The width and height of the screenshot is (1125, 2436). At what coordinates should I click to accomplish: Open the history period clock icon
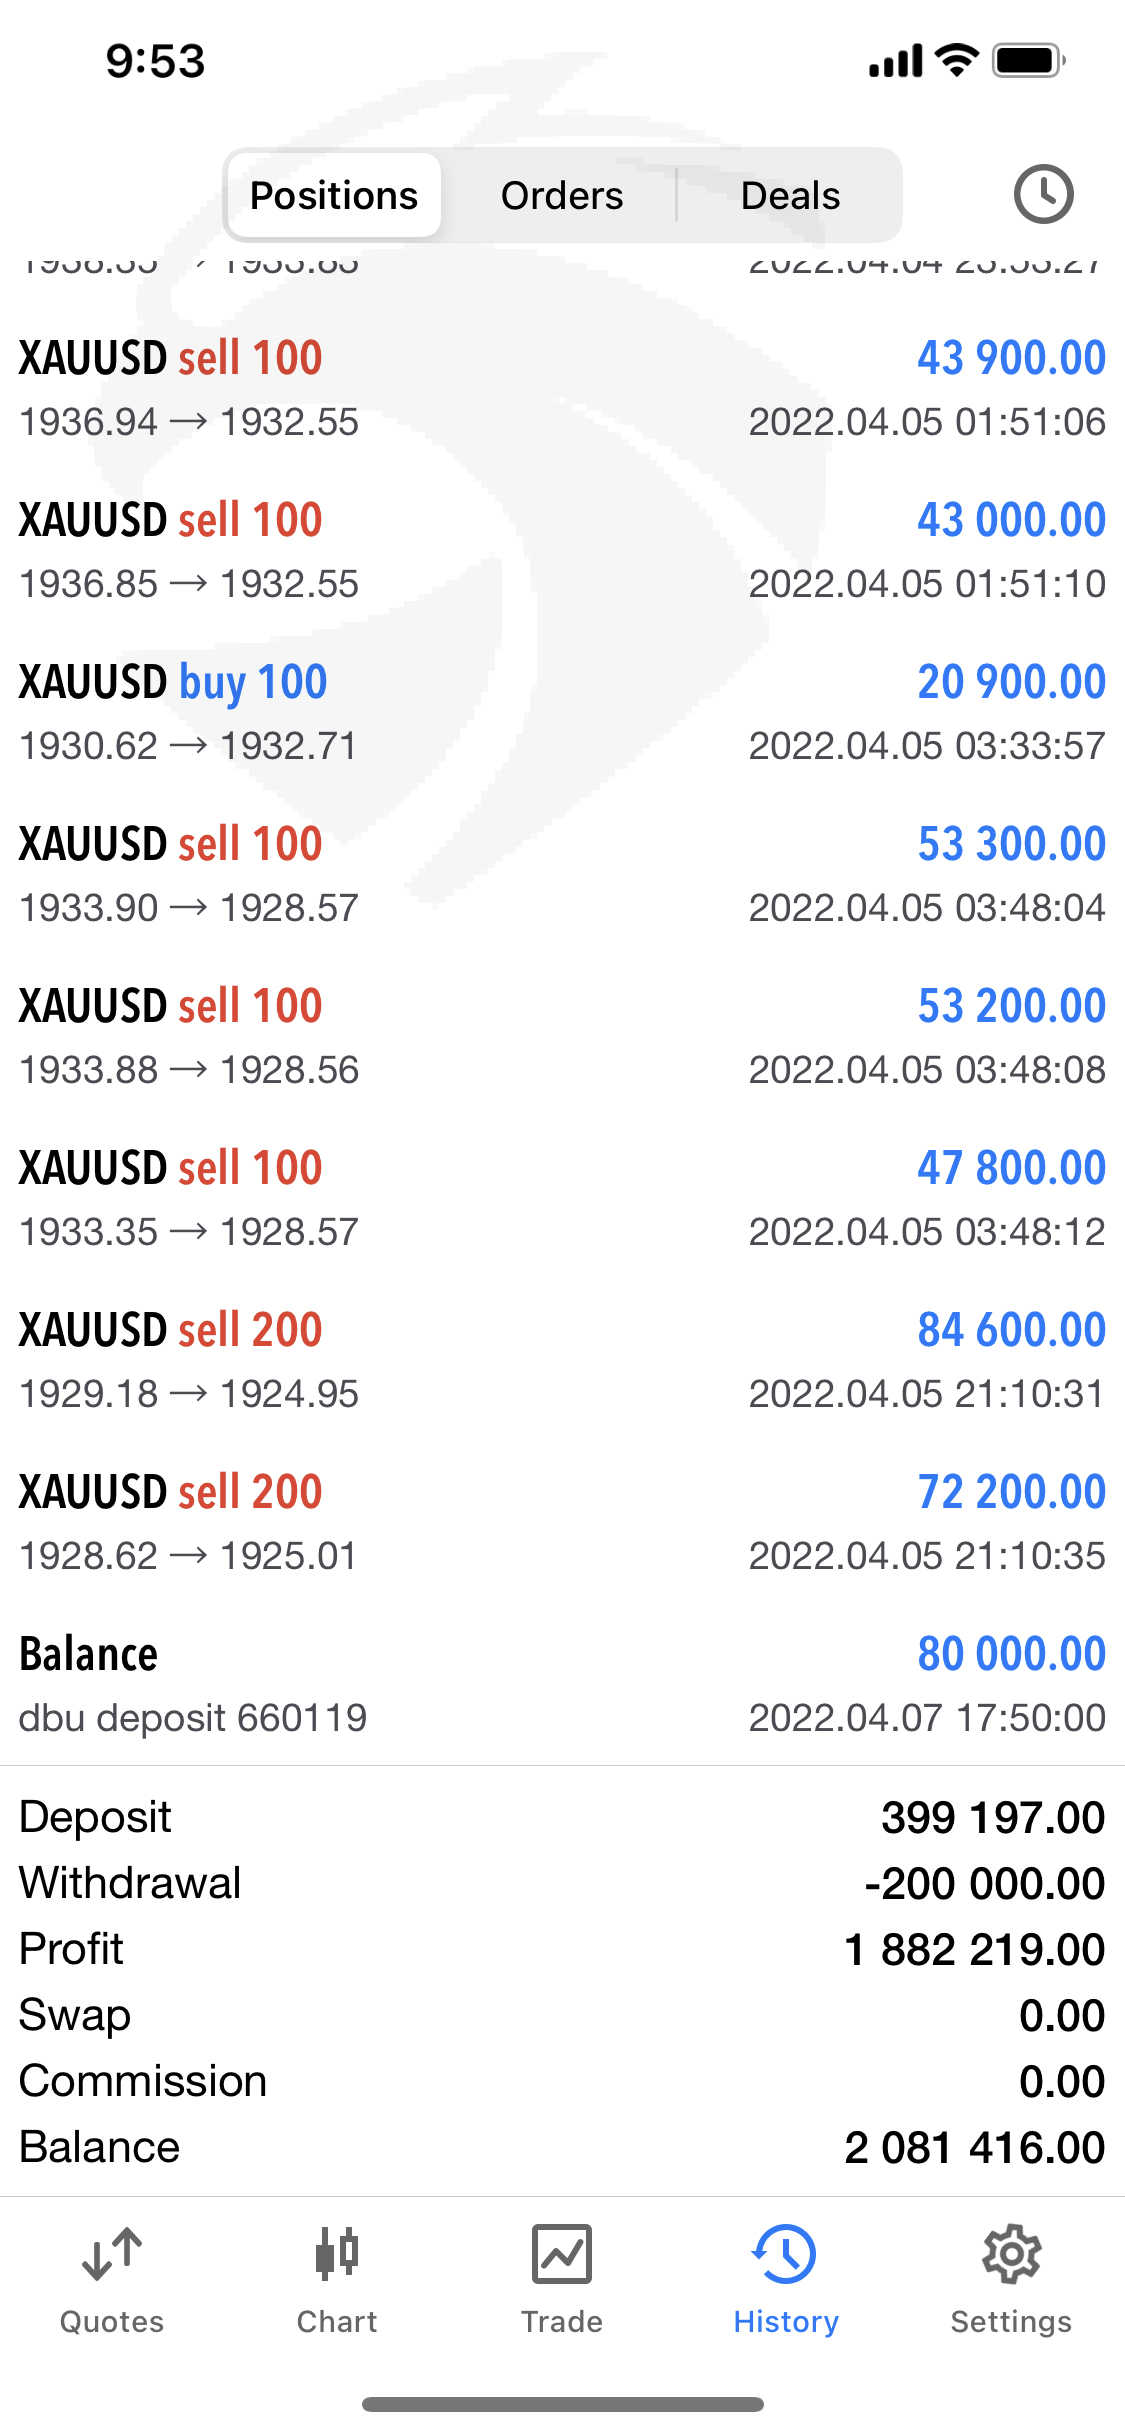(x=1043, y=194)
